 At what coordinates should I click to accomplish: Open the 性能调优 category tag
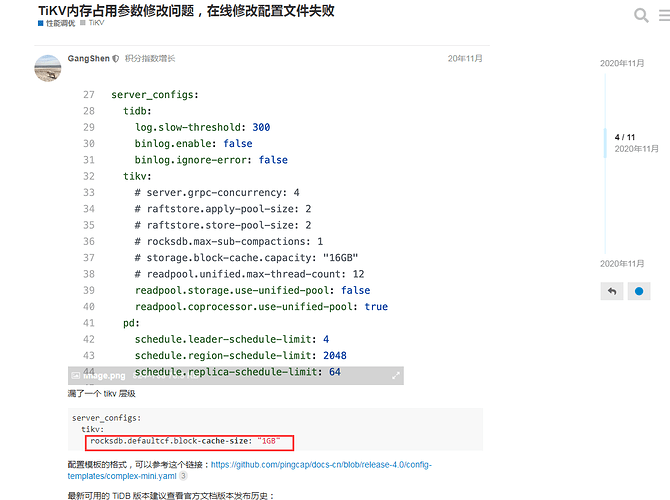pyautogui.click(x=57, y=23)
